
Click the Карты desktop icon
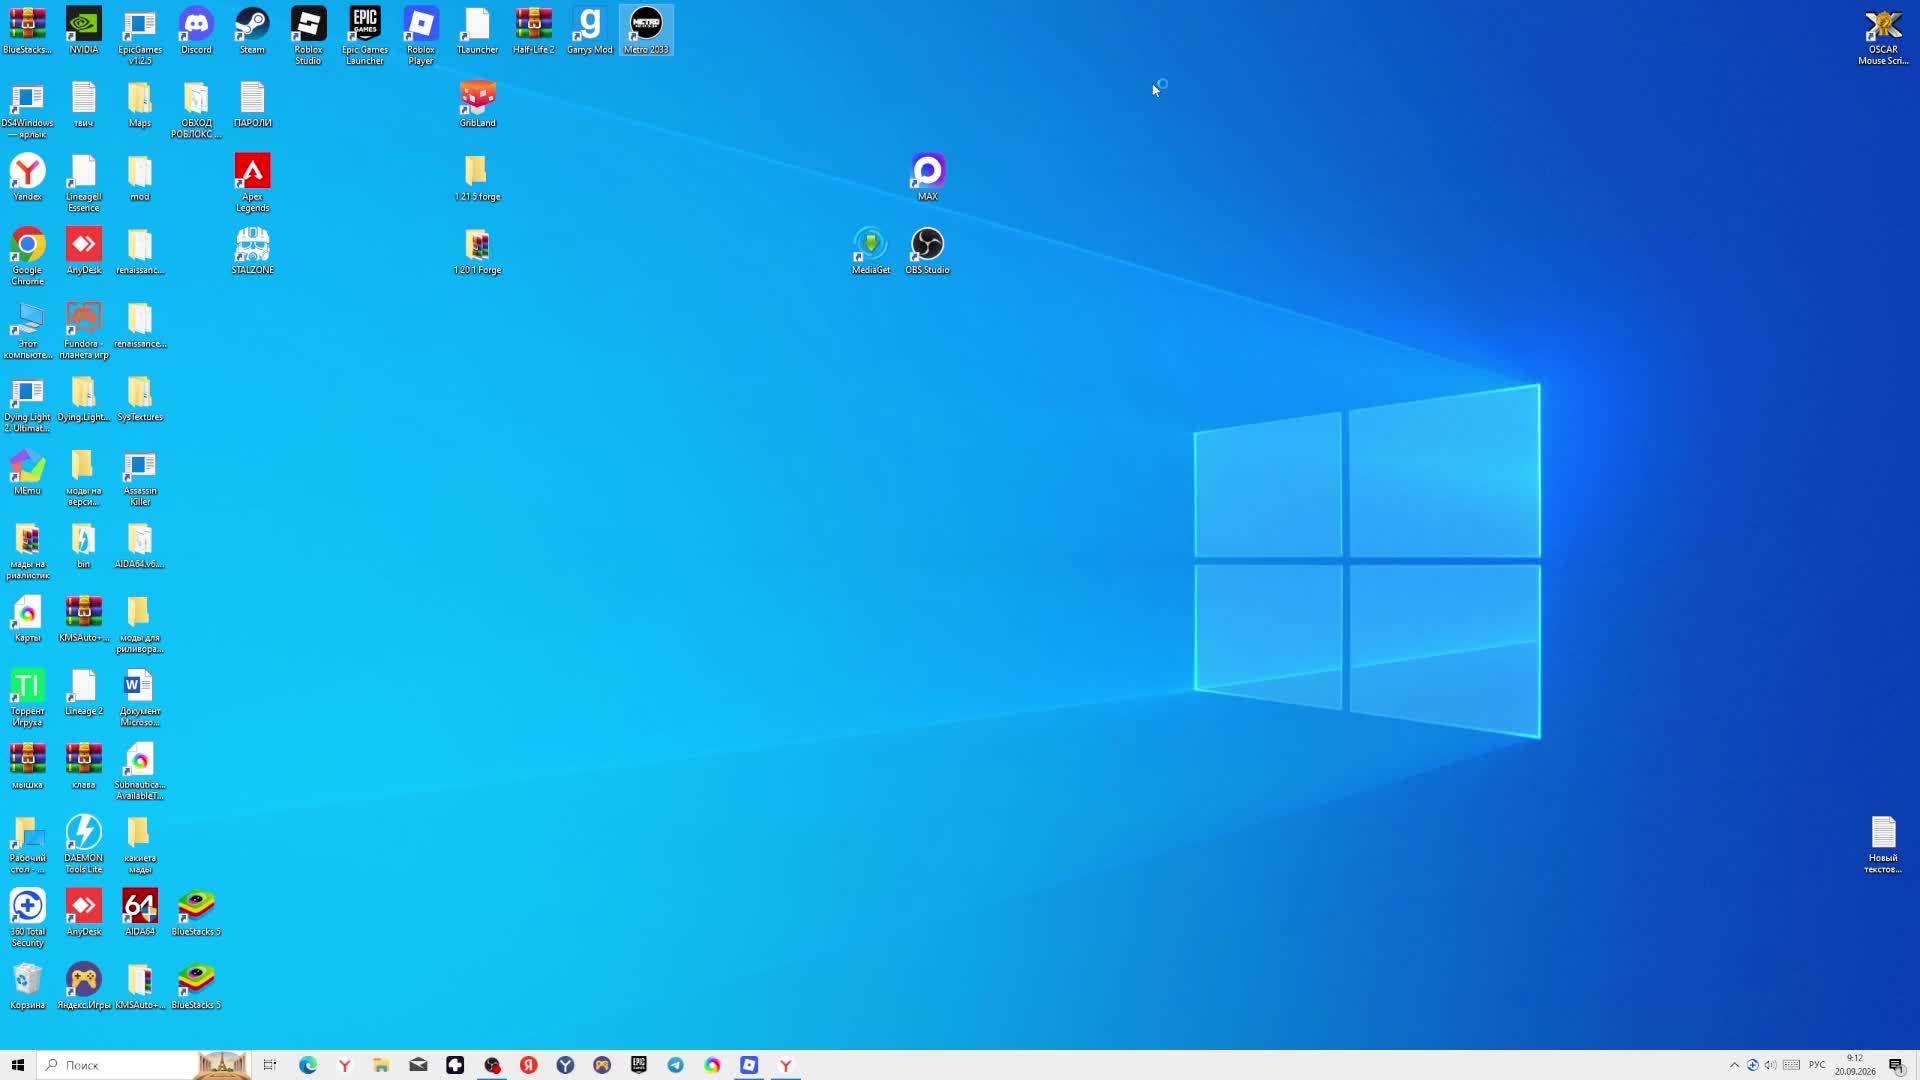coord(28,618)
